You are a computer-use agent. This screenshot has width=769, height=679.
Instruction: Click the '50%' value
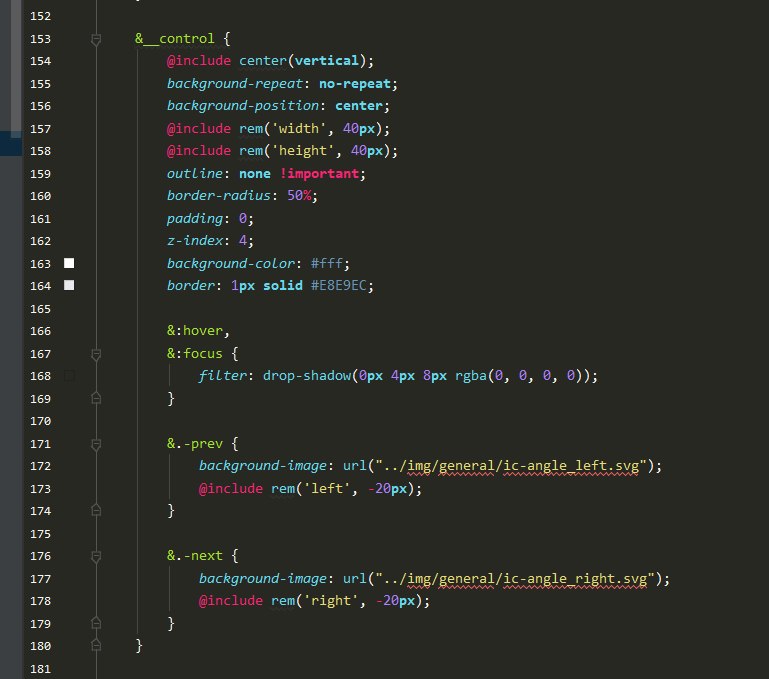299,196
